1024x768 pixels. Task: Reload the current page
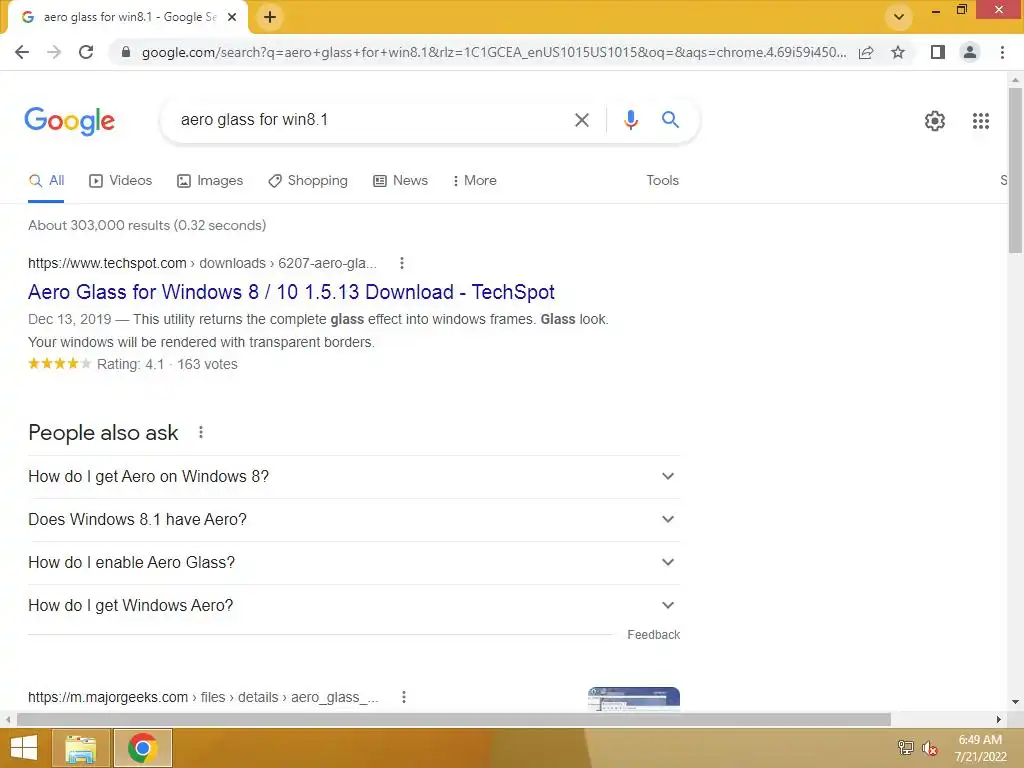point(86,52)
